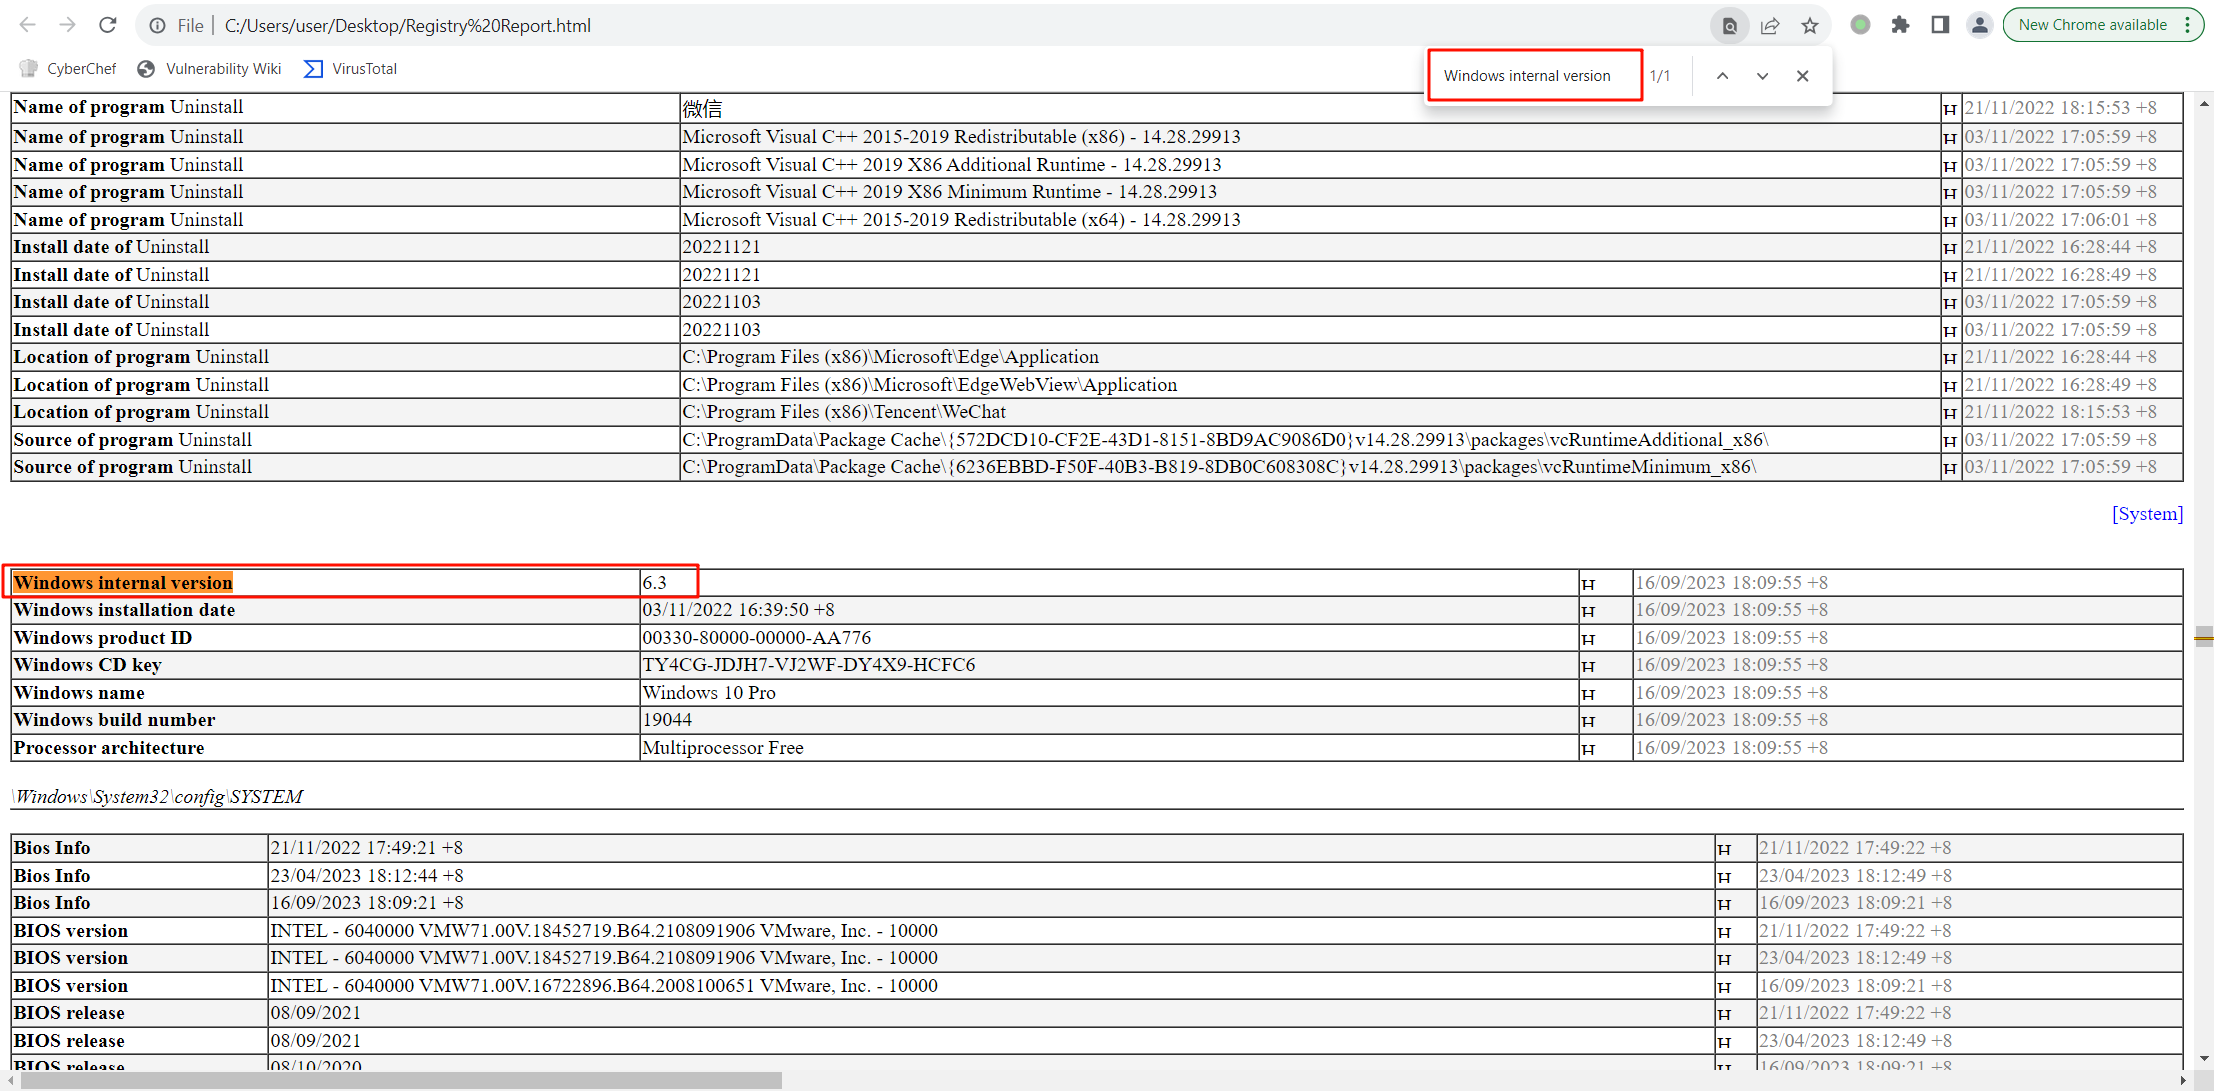Click the Edge\Application location path cell
Screen dimensions: 2214x1091
pos(1309,357)
